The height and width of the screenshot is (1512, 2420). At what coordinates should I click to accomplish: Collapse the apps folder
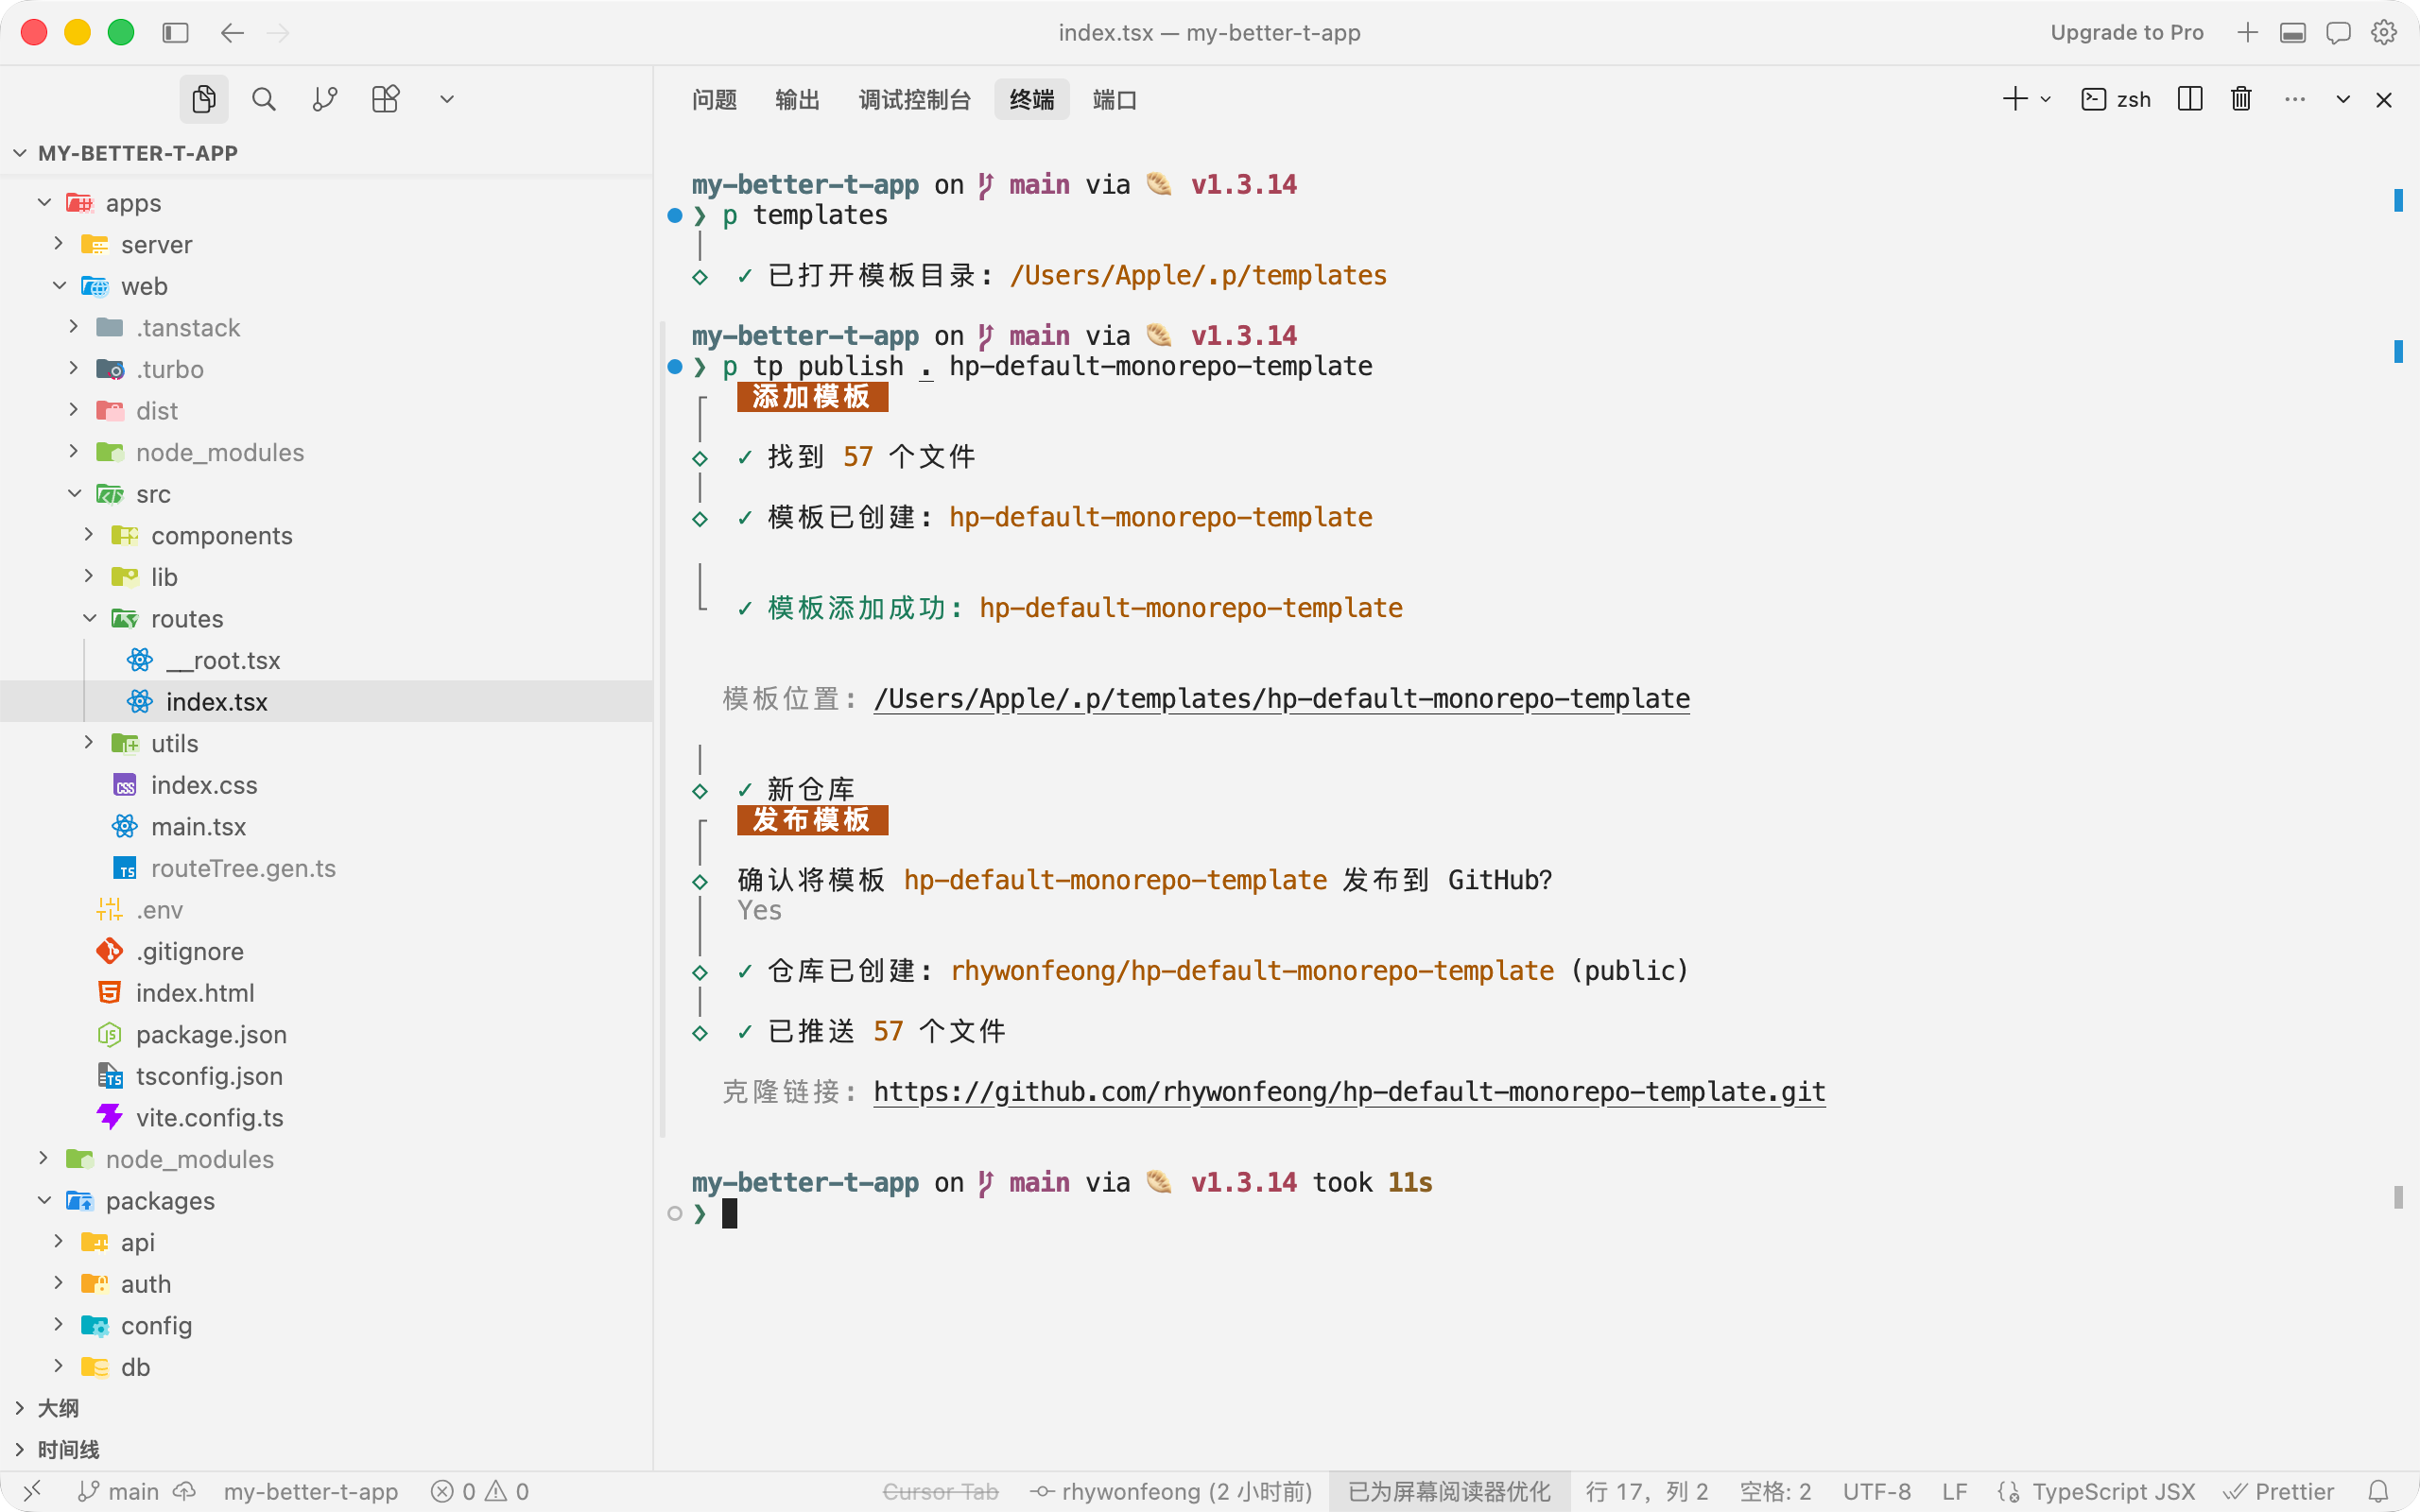[x=45, y=202]
